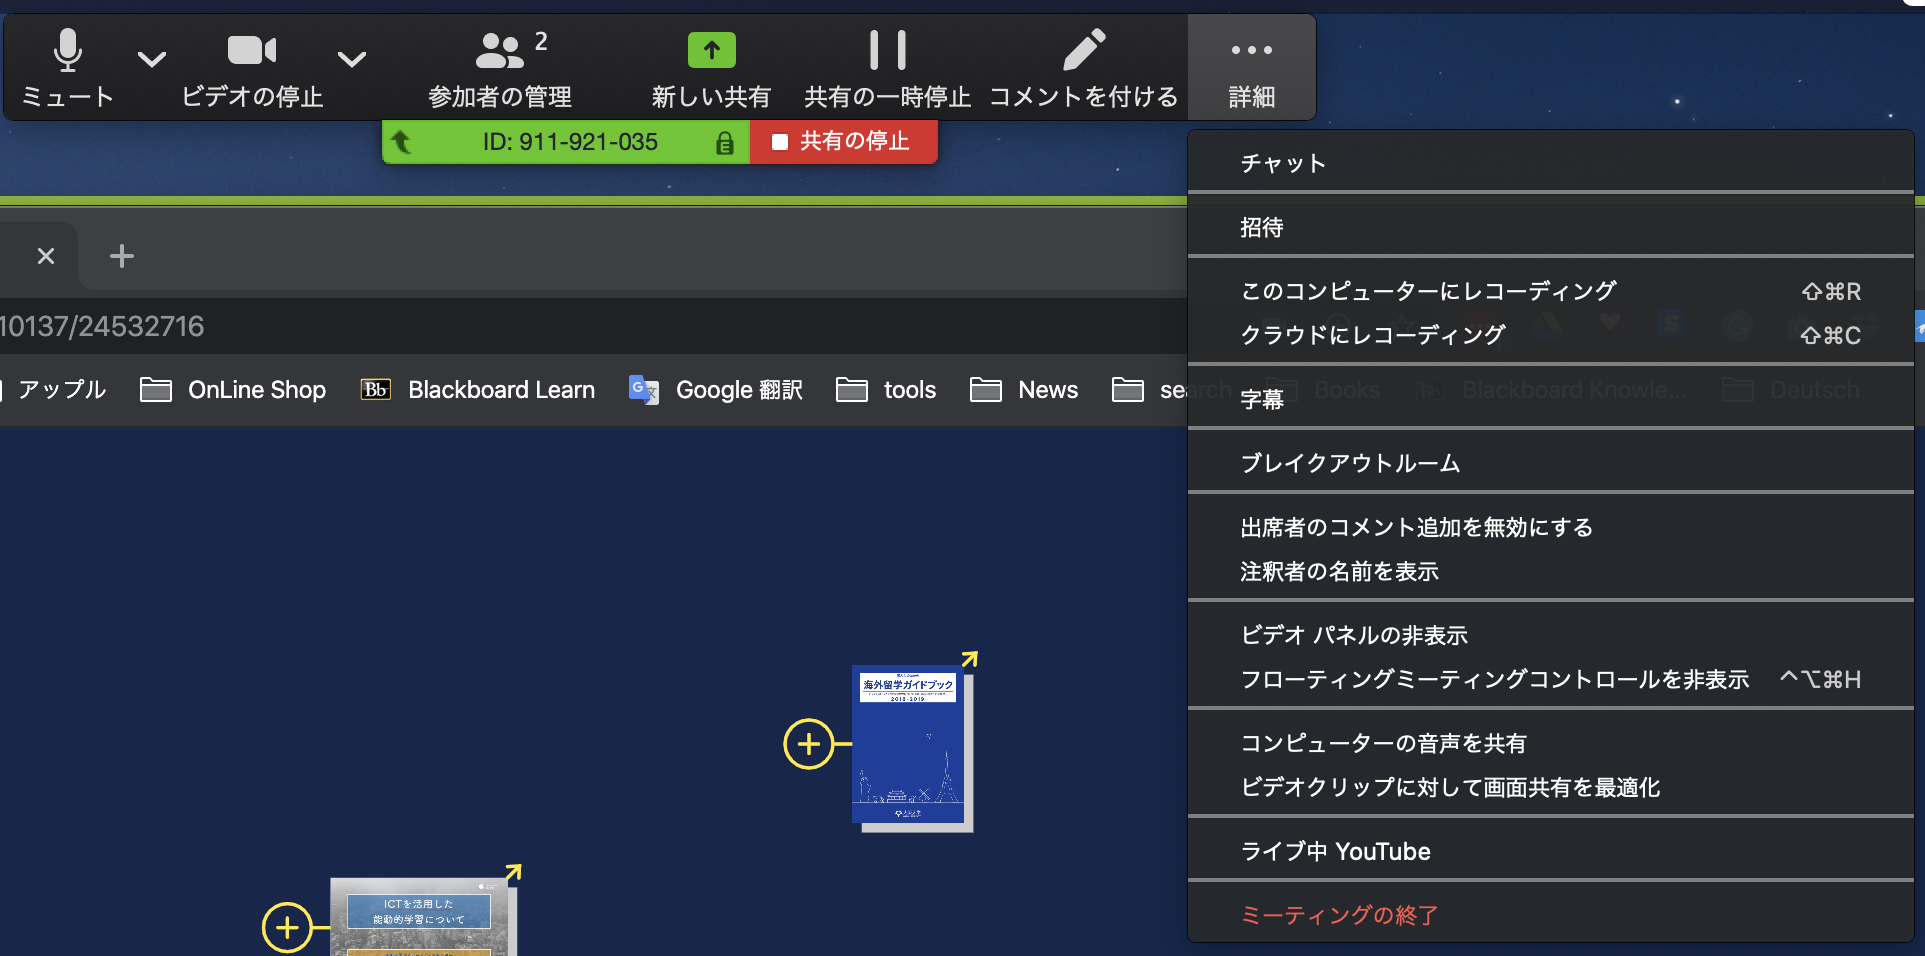Toggle '注釈者の名前を表示' menu option
Viewport: 1925px width, 956px height.
click(x=1339, y=571)
